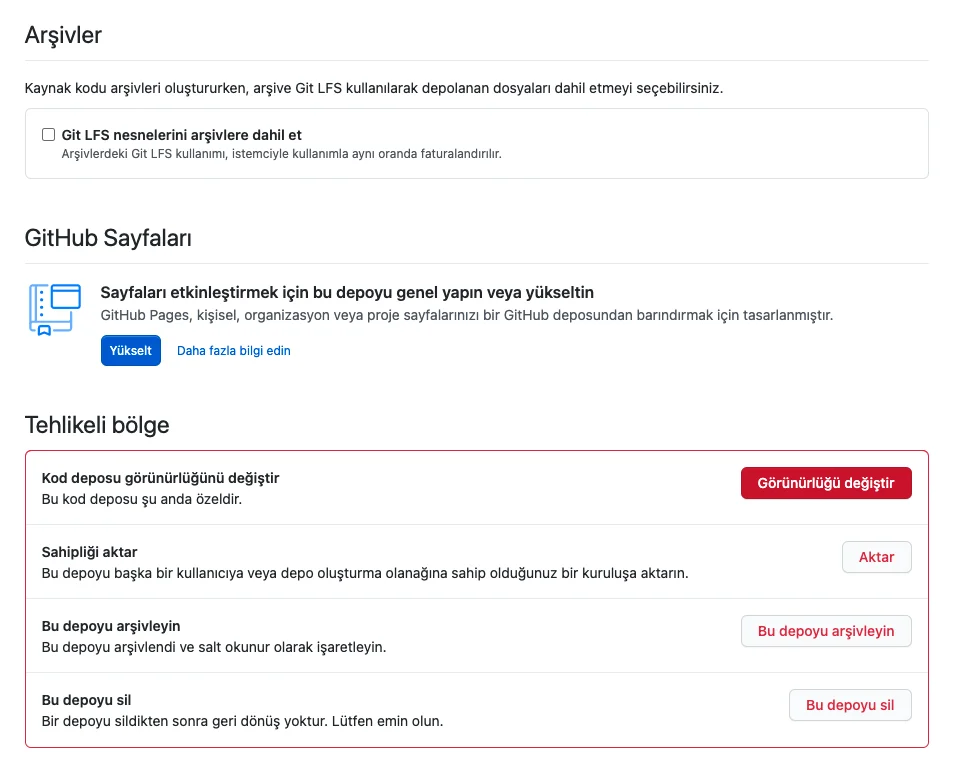Viewport: 972px width, 774px height.
Task: Click the 'Bu kod deposu şu anda özeldir' text
Action: tap(142, 498)
